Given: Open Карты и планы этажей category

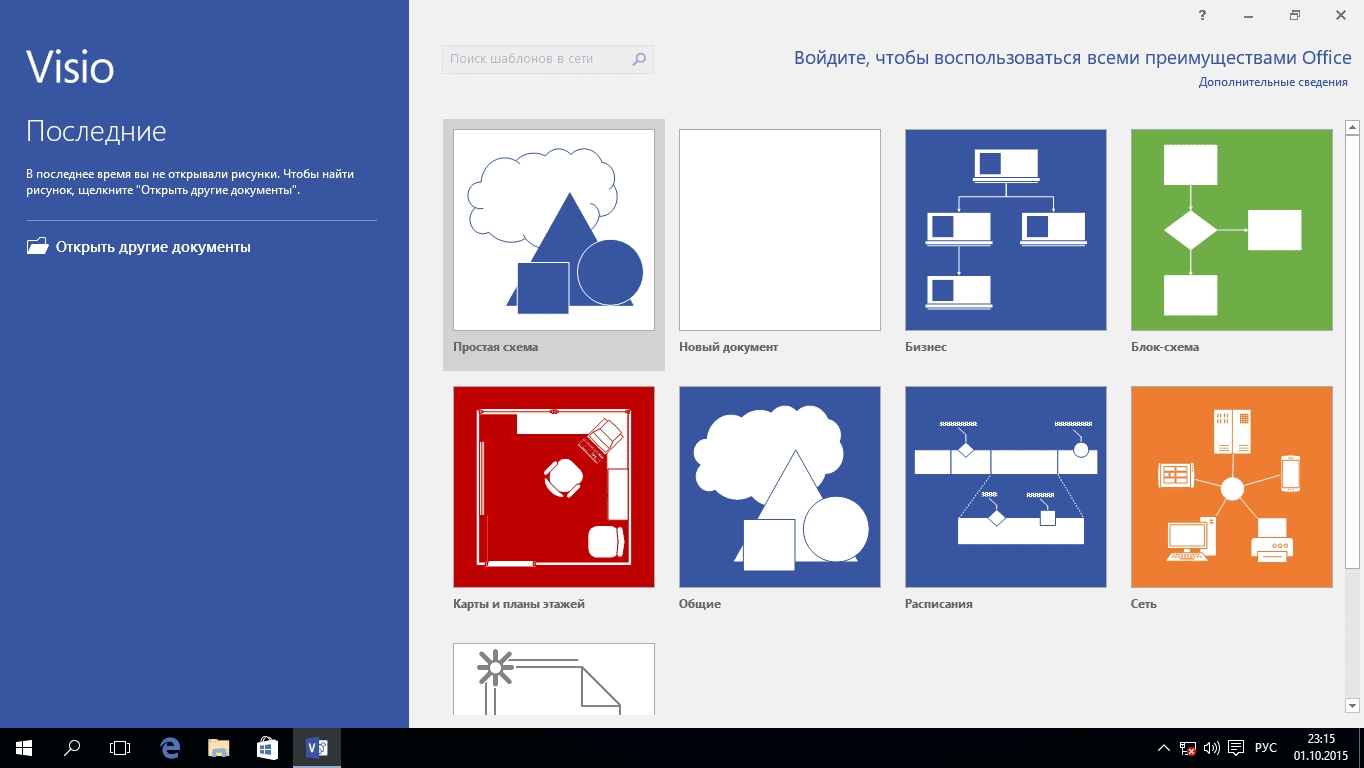Looking at the screenshot, I should [554, 487].
